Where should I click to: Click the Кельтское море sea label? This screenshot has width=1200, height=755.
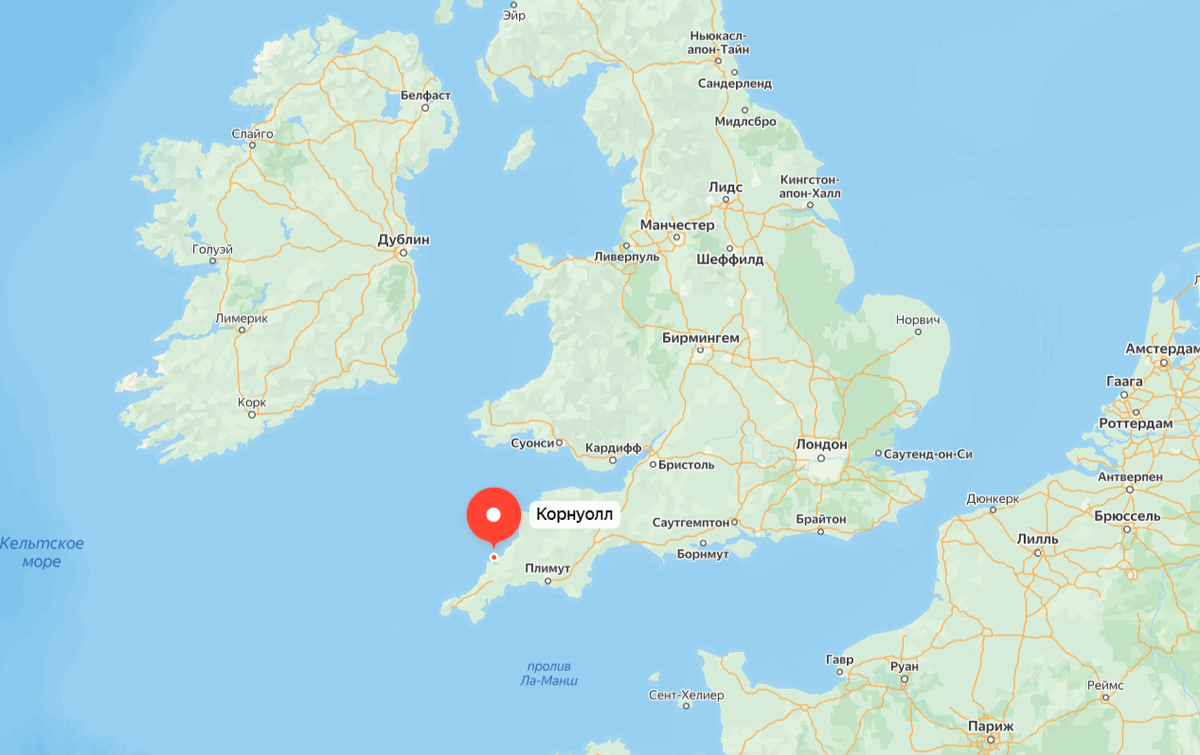[x=42, y=553]
